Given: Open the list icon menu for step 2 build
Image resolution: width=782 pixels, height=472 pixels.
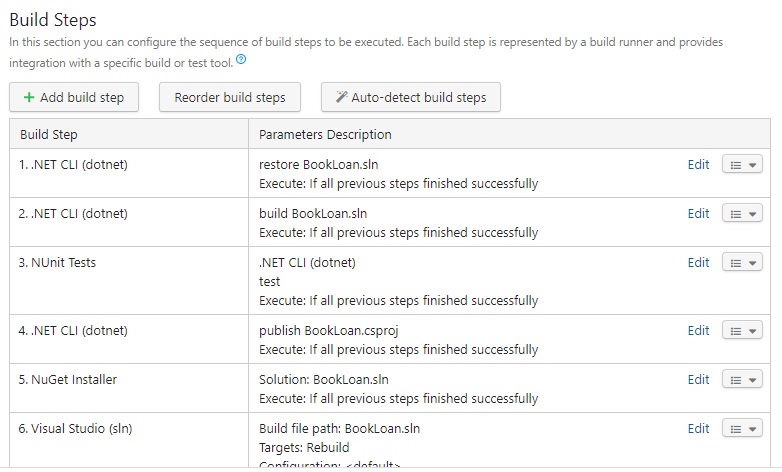Looking at the screenshot, I should pyautogui.click(x=736, y=214).
